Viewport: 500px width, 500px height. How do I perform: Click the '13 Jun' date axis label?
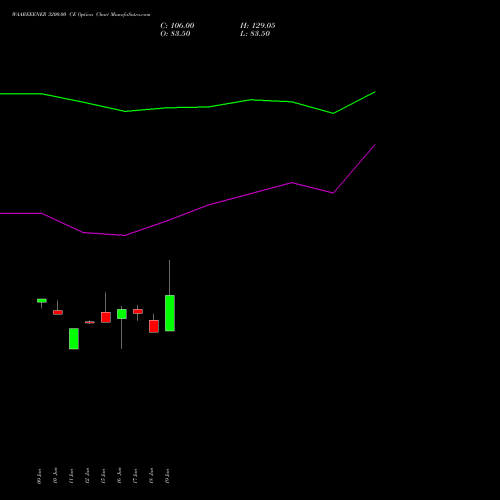click(x=104, y=476)
